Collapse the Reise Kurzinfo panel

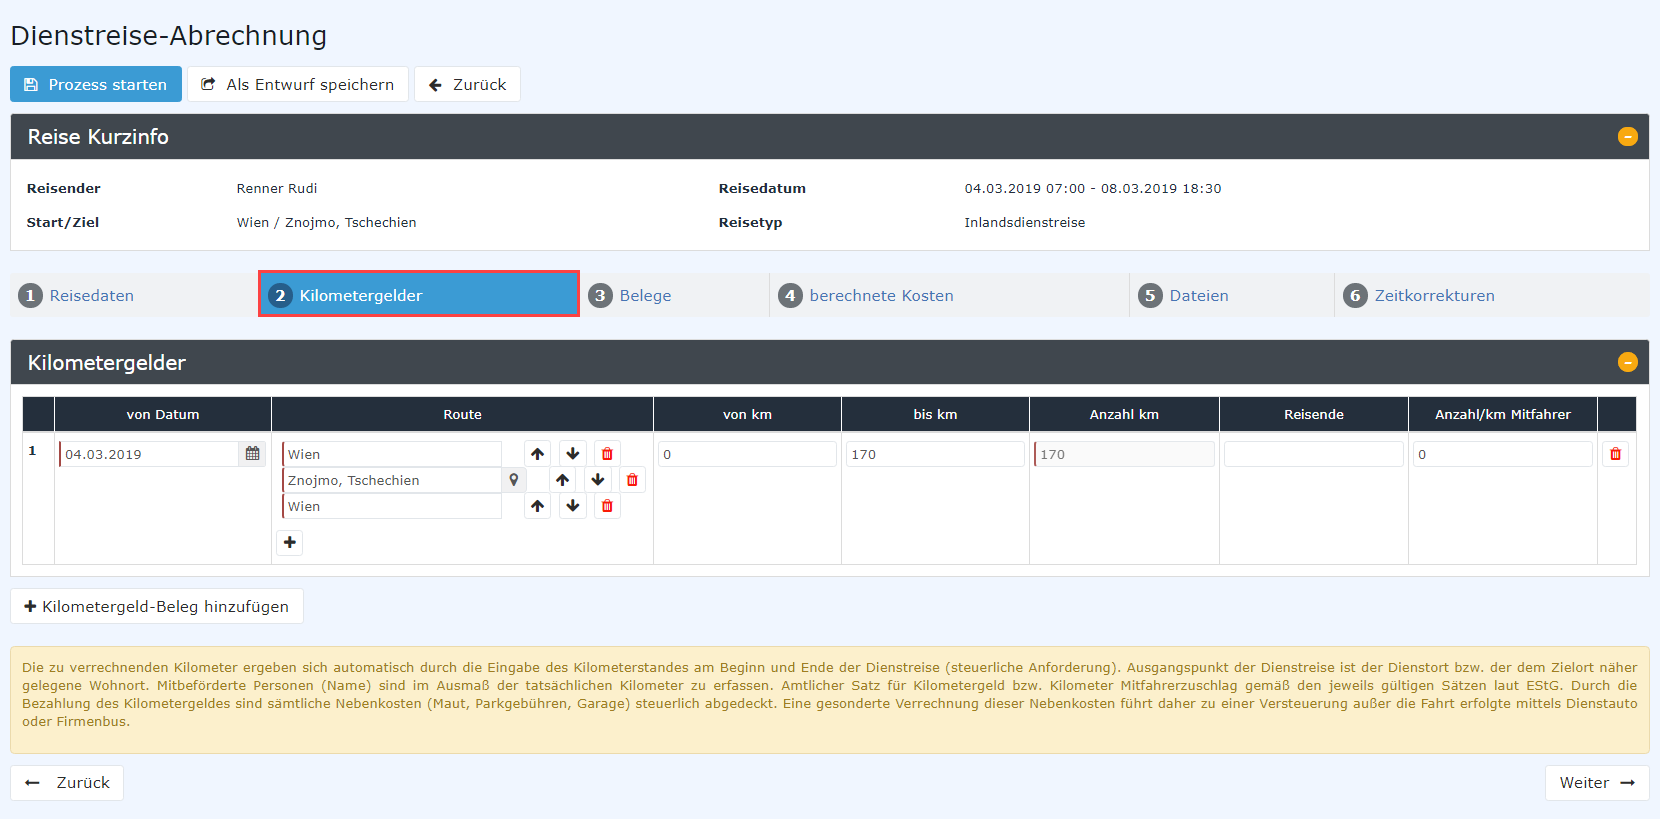(1628, 136)
